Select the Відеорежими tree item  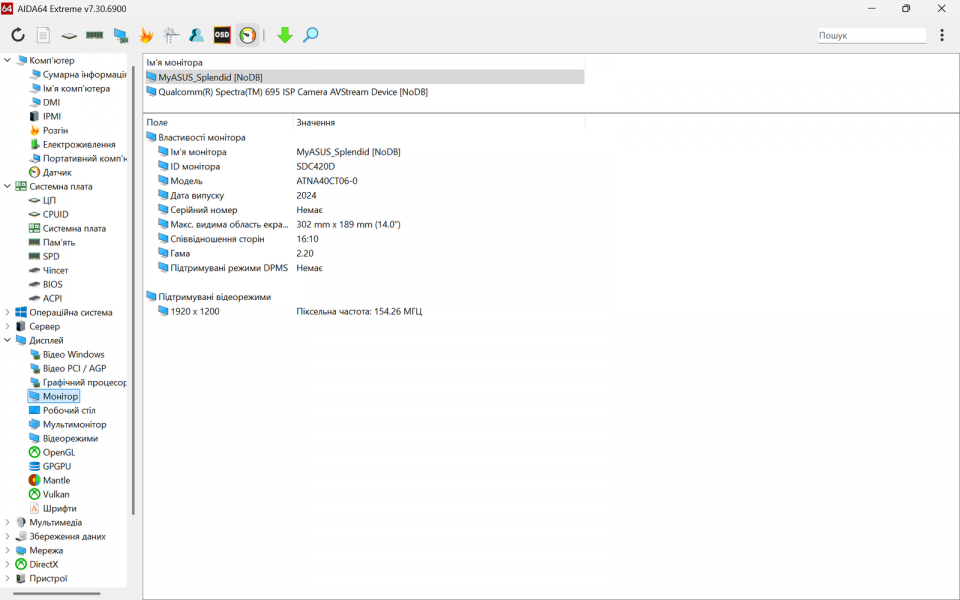[64, 439]
